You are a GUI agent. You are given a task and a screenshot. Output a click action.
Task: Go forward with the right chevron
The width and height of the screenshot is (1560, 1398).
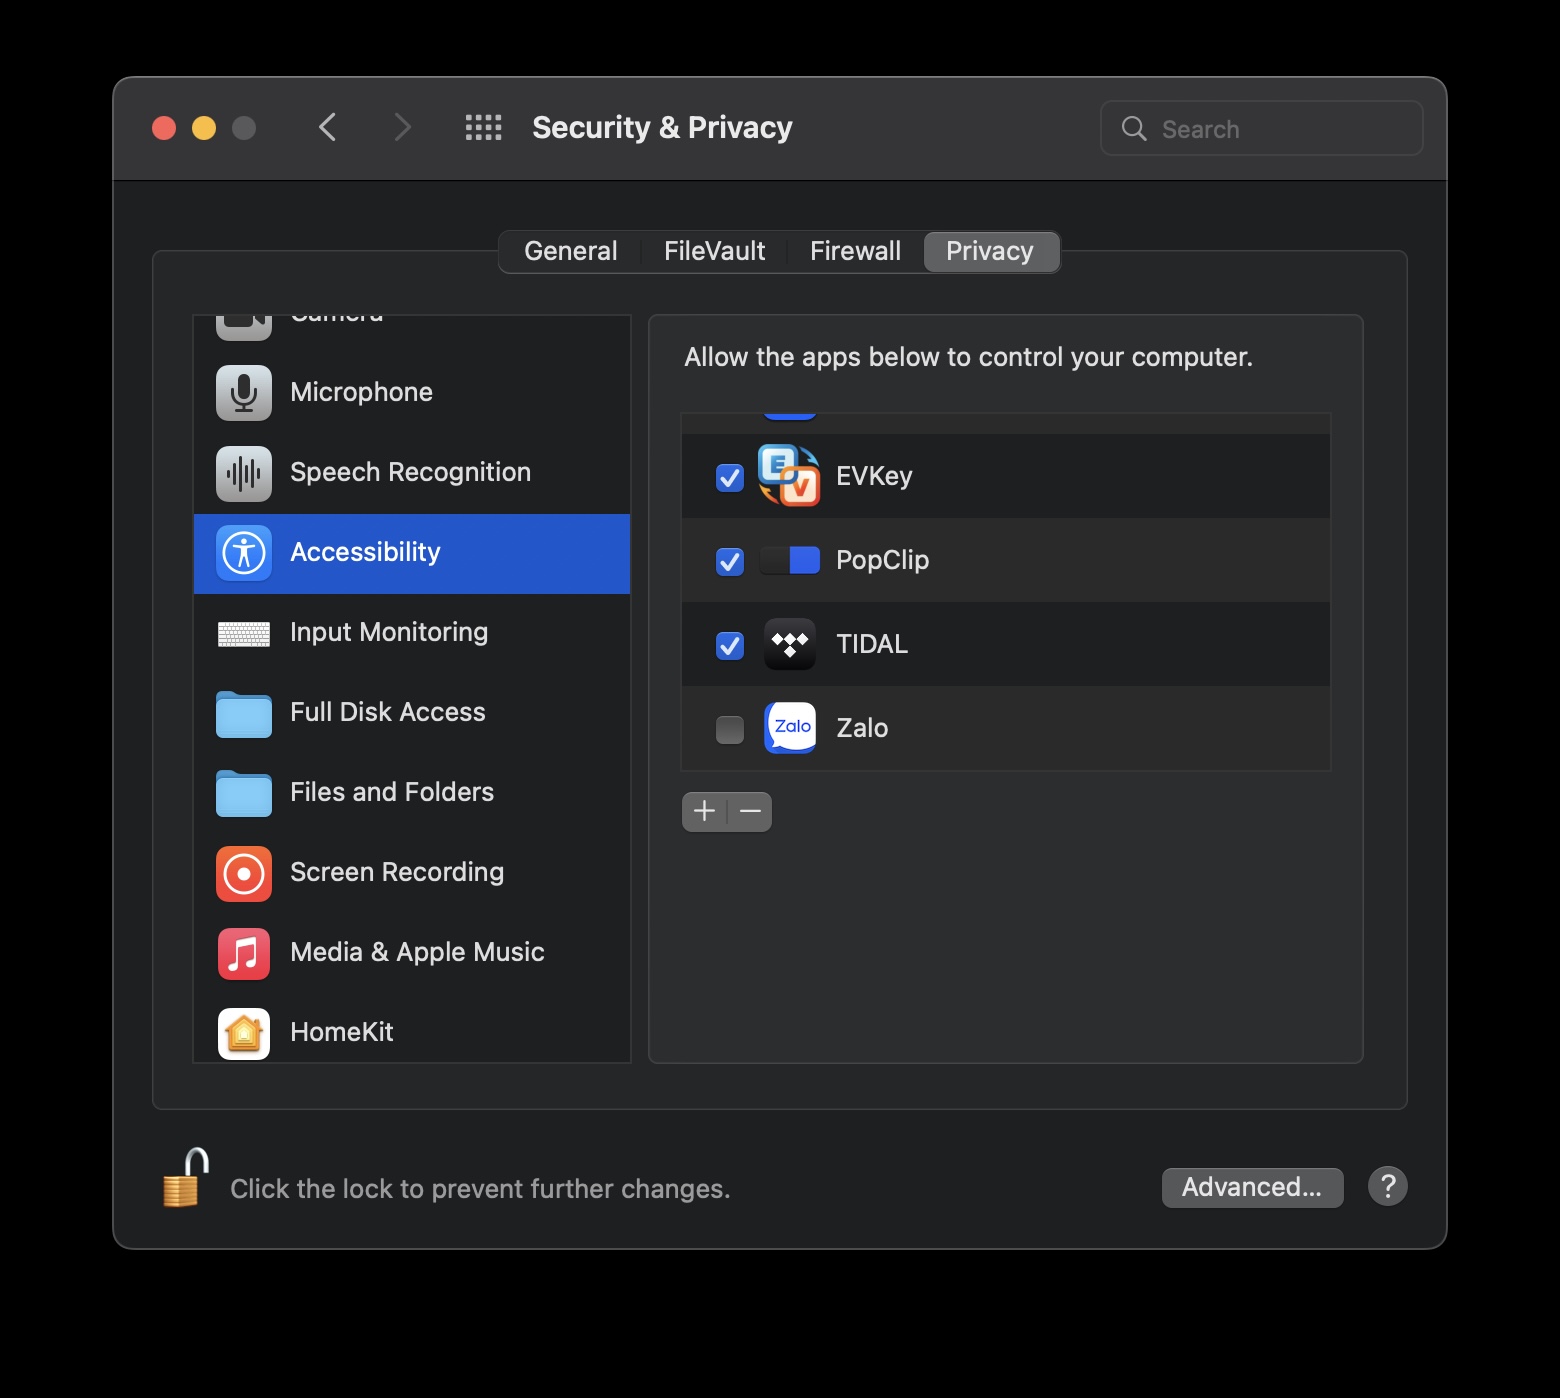pos(402,128)
